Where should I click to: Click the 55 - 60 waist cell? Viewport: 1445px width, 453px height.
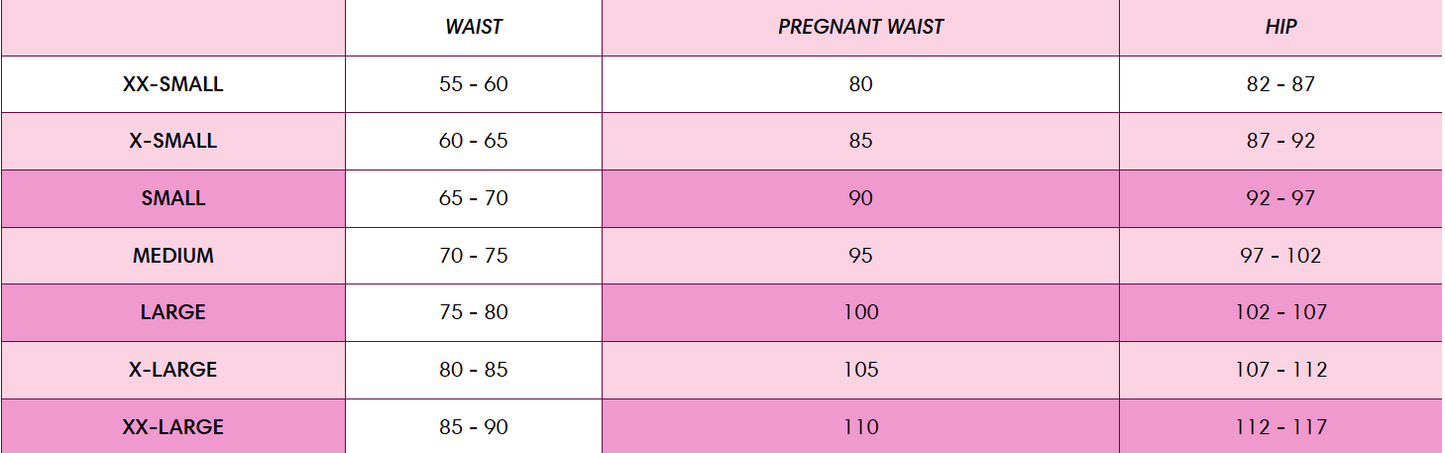pyautogui.click(x=473, y=84)
